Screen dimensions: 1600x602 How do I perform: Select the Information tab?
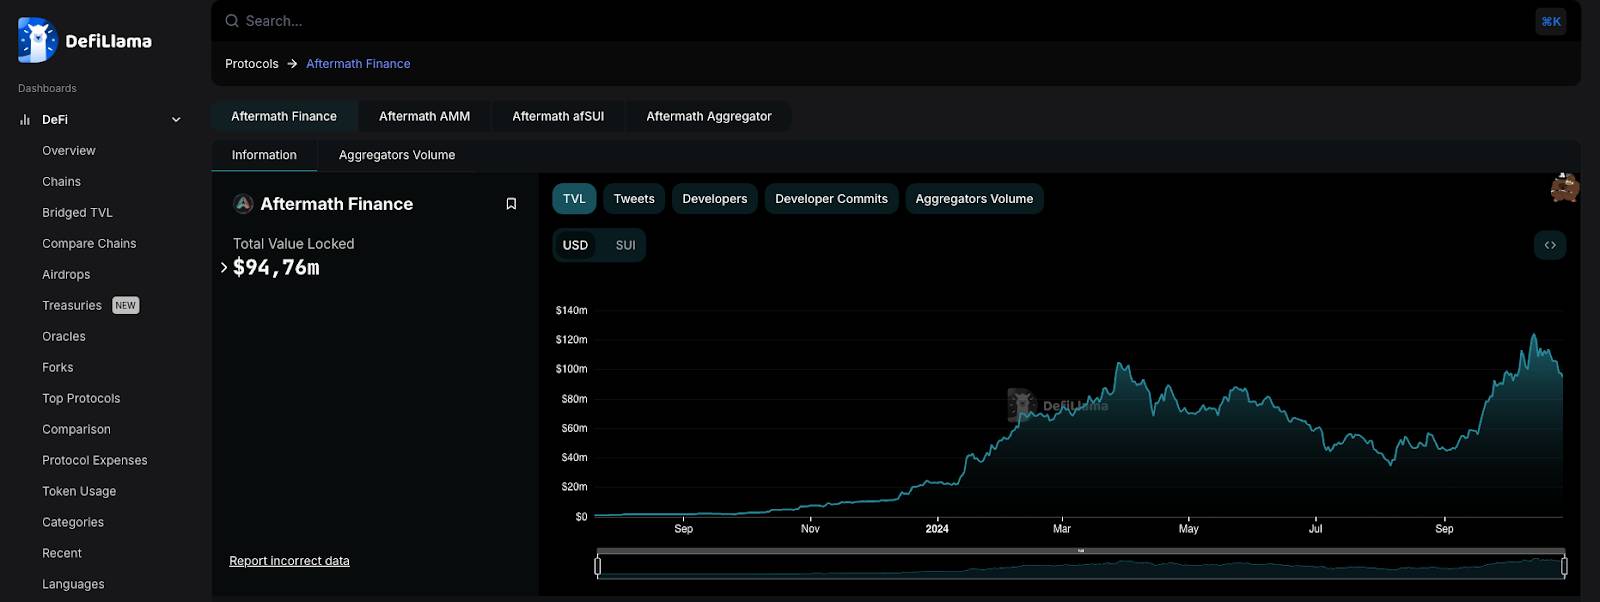pyautogui.click(x=264, y=155)
